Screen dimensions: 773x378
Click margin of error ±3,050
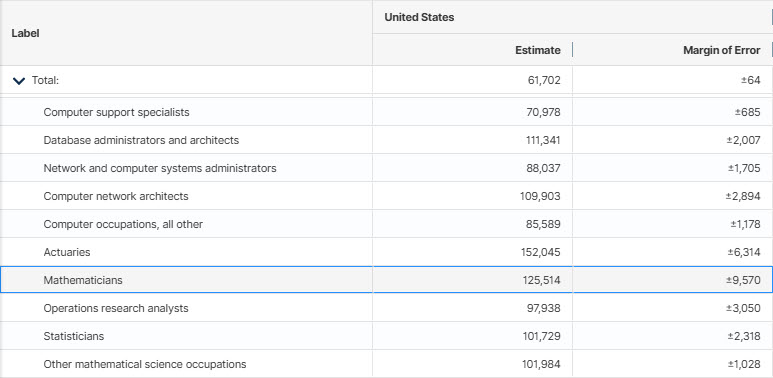tap(743, 309)
